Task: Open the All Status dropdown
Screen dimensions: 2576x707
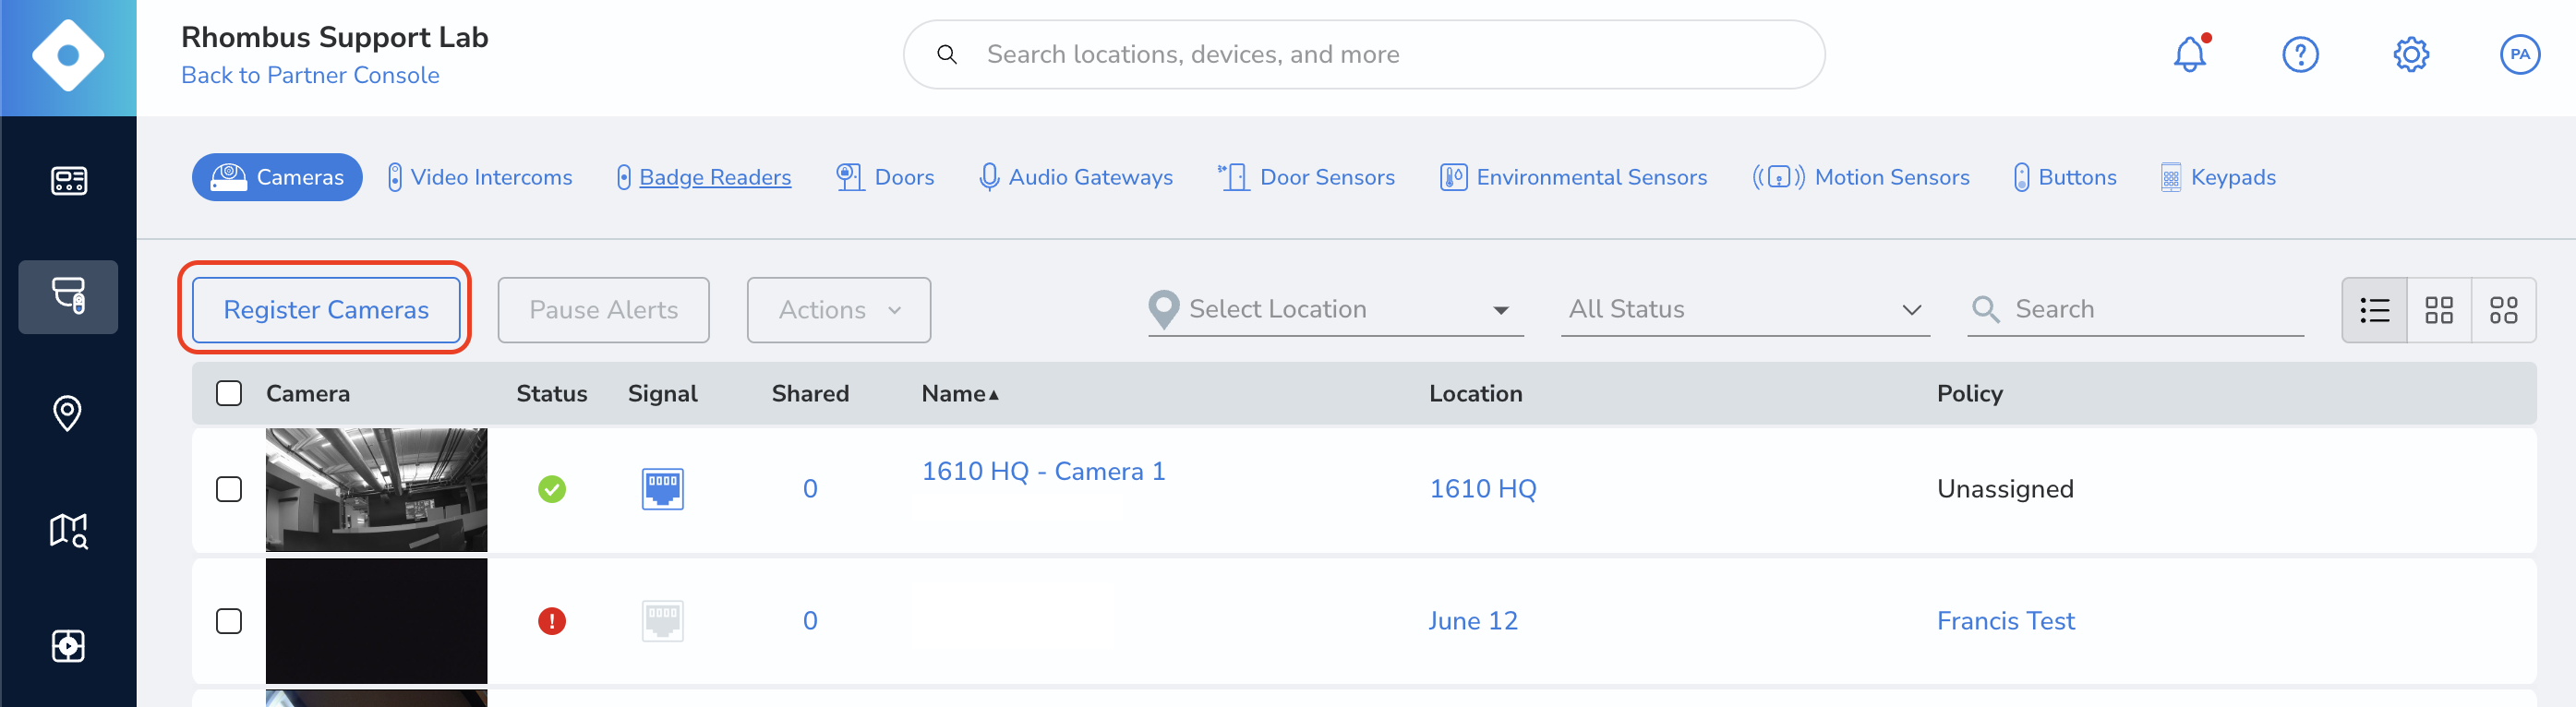Action: tap(1745, 309)
